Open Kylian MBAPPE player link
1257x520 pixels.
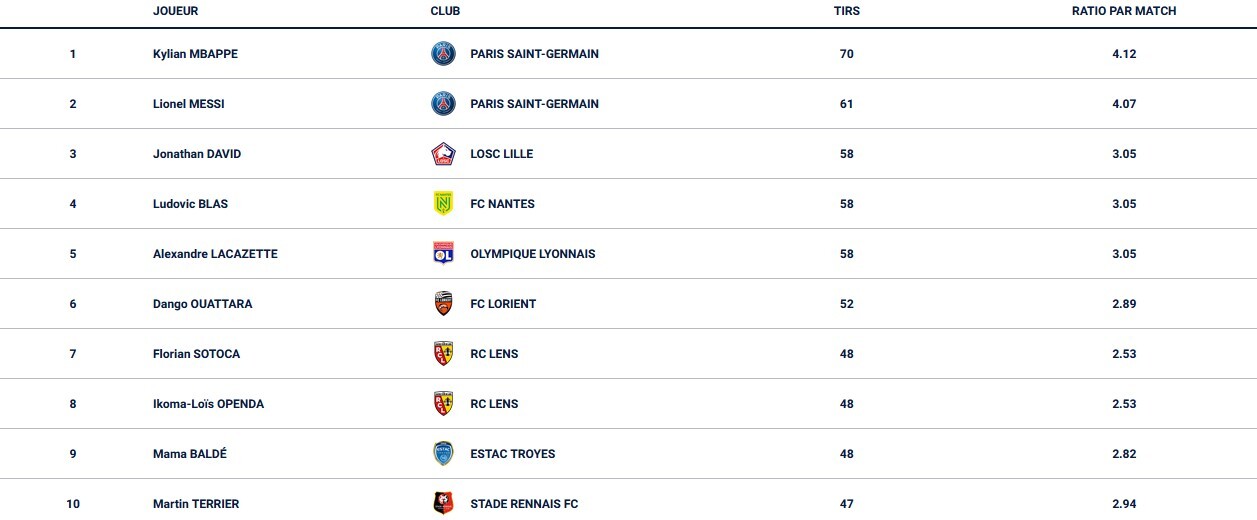(195, 54)
